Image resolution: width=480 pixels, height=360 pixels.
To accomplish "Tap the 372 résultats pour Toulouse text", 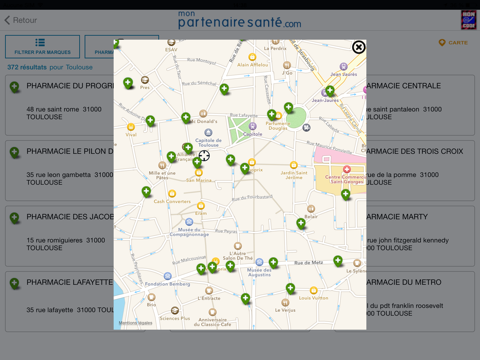I will [50, 67].
